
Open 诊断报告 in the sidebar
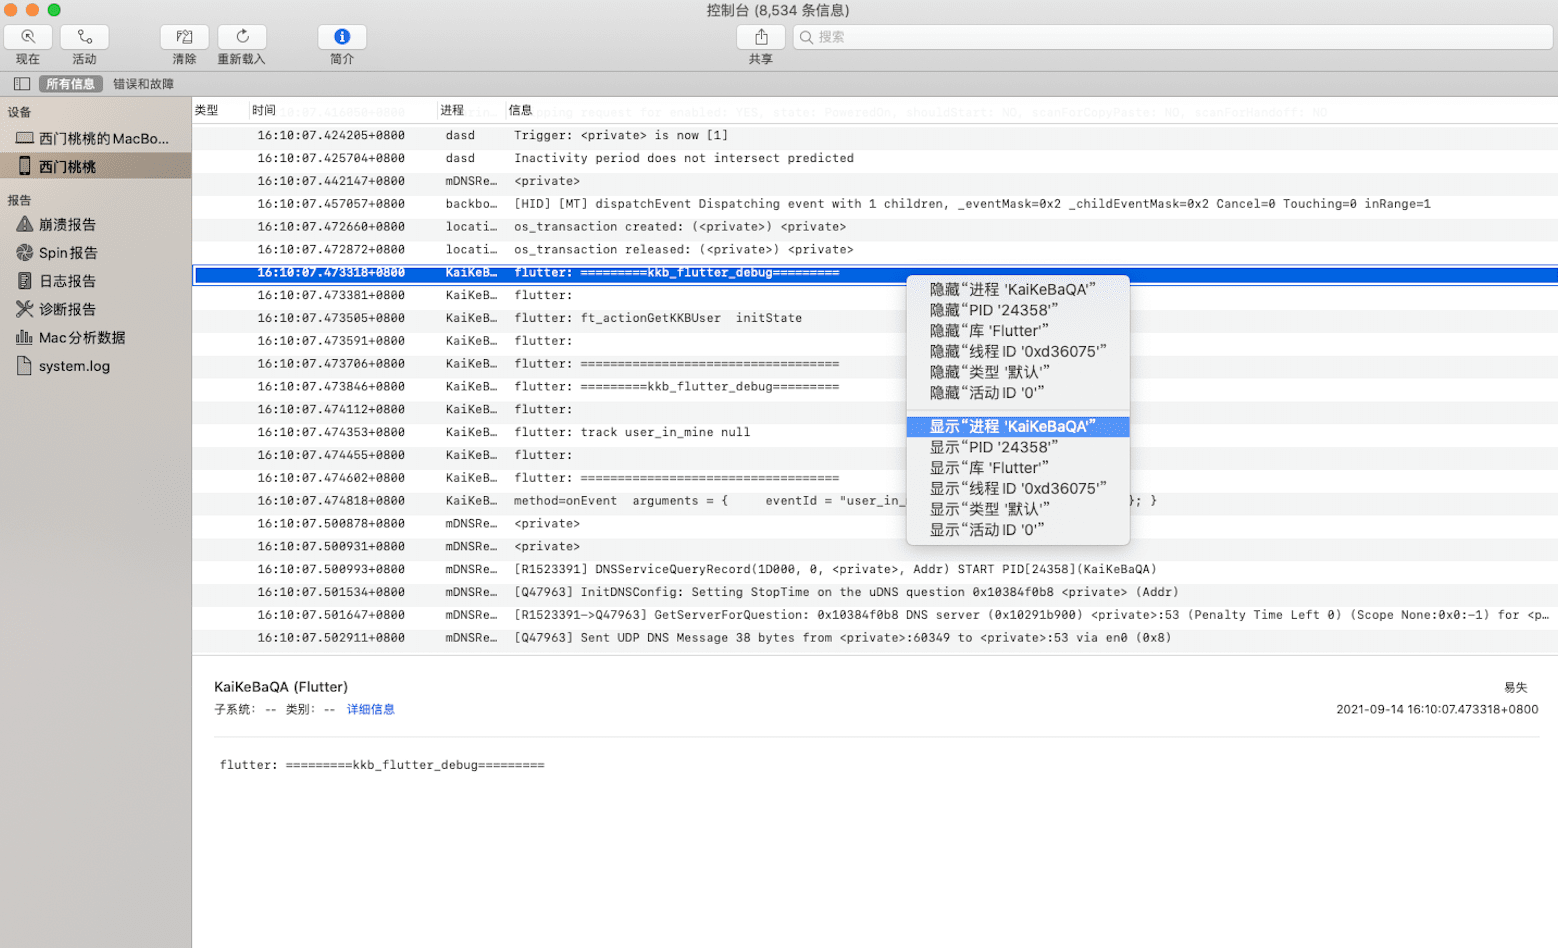coord(67,309)
